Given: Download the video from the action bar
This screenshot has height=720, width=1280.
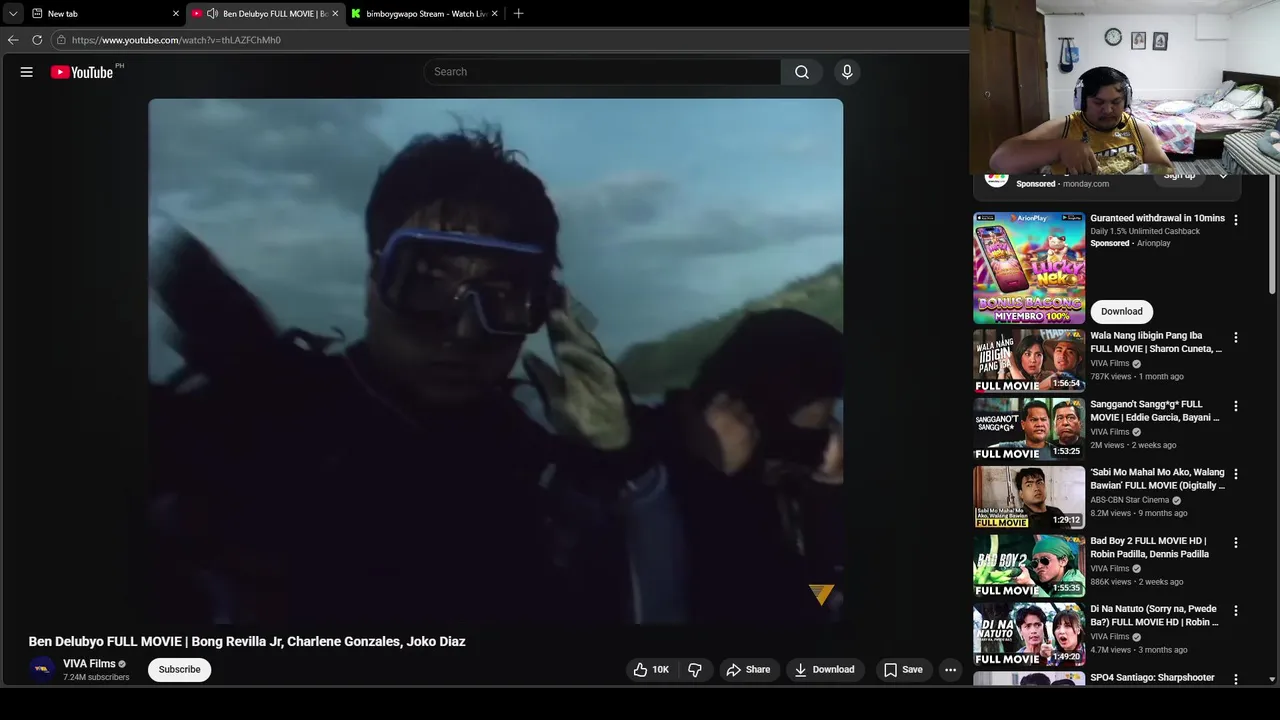Looking at the screenshot, I should click(825, 670).
